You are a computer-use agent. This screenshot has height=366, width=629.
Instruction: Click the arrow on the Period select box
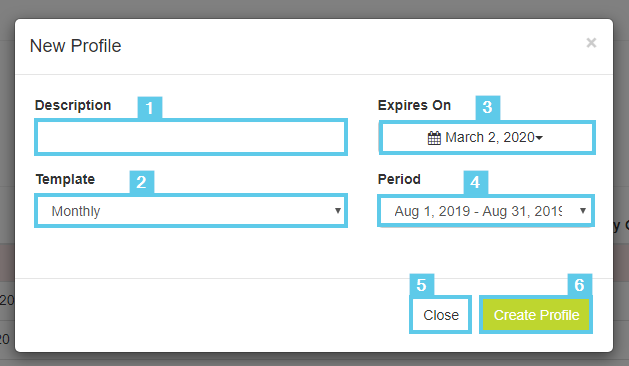click(x=583, y=211)
